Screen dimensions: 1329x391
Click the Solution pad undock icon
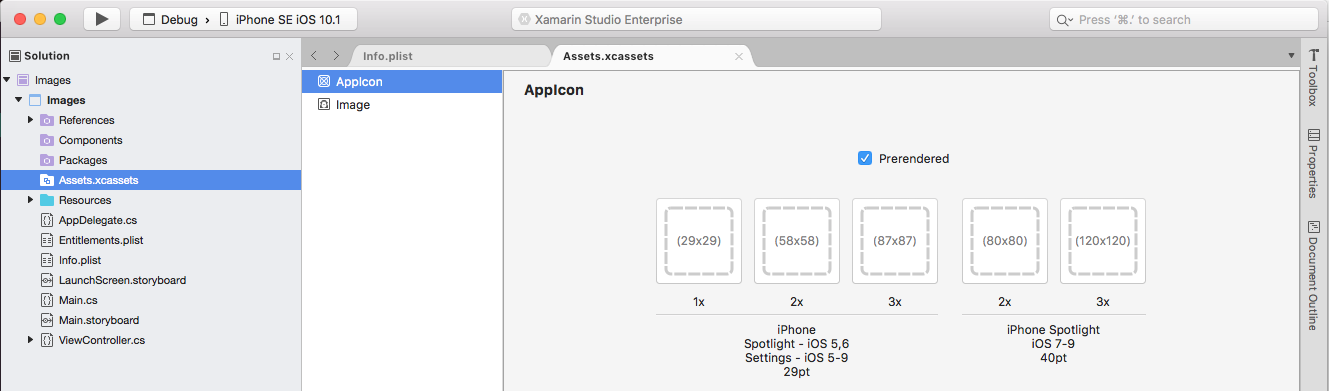point(277,57)
